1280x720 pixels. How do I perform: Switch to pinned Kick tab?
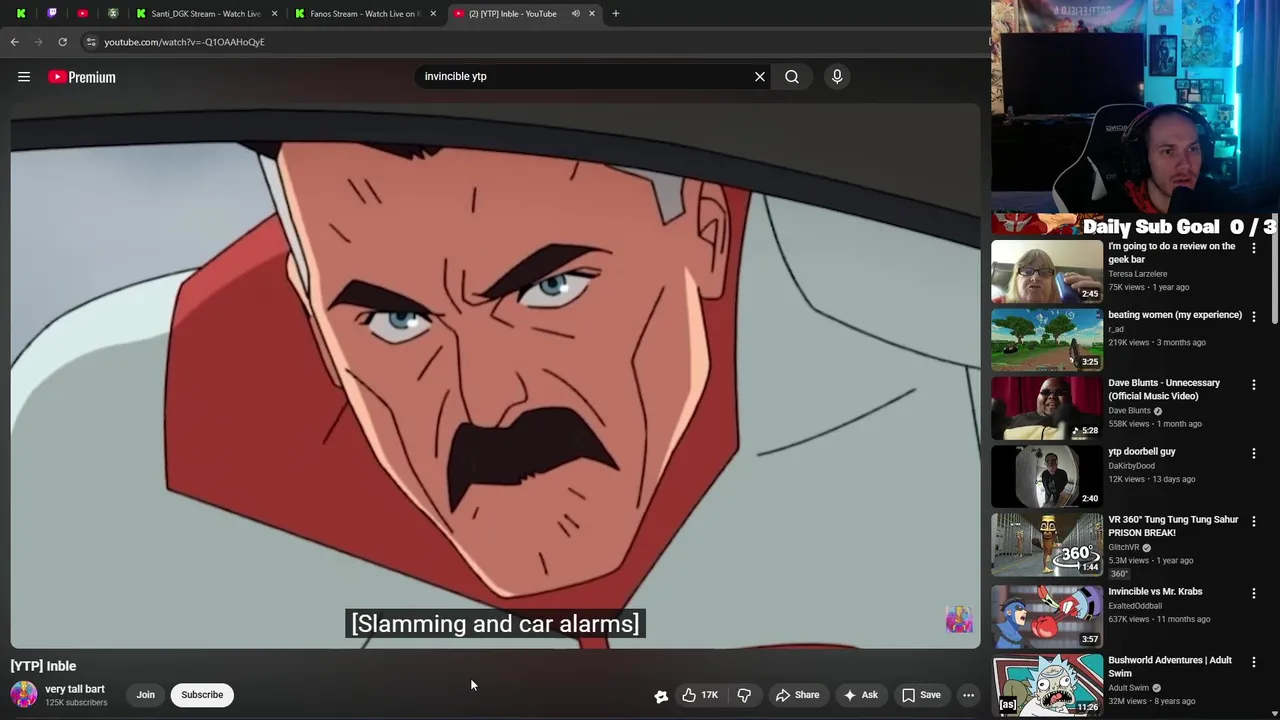[x=21, y=14]
